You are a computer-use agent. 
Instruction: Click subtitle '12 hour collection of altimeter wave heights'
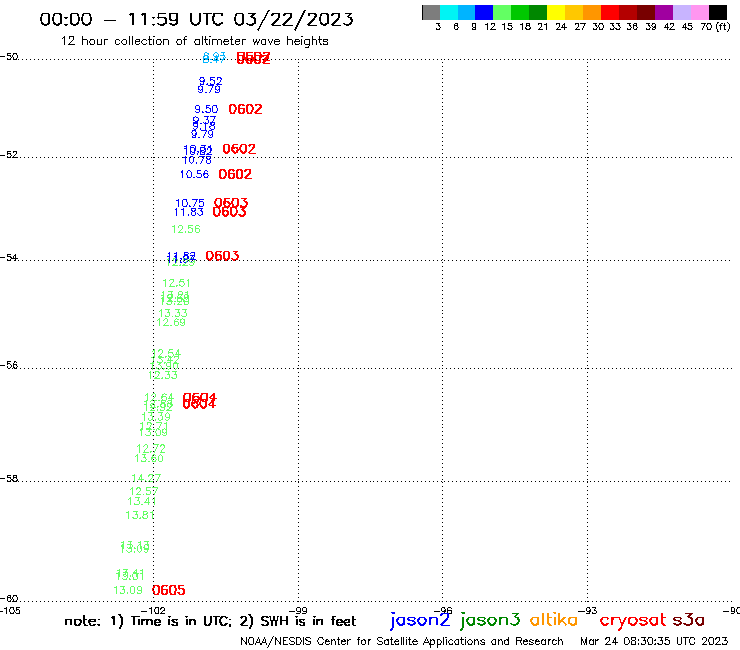click(194, 41)
